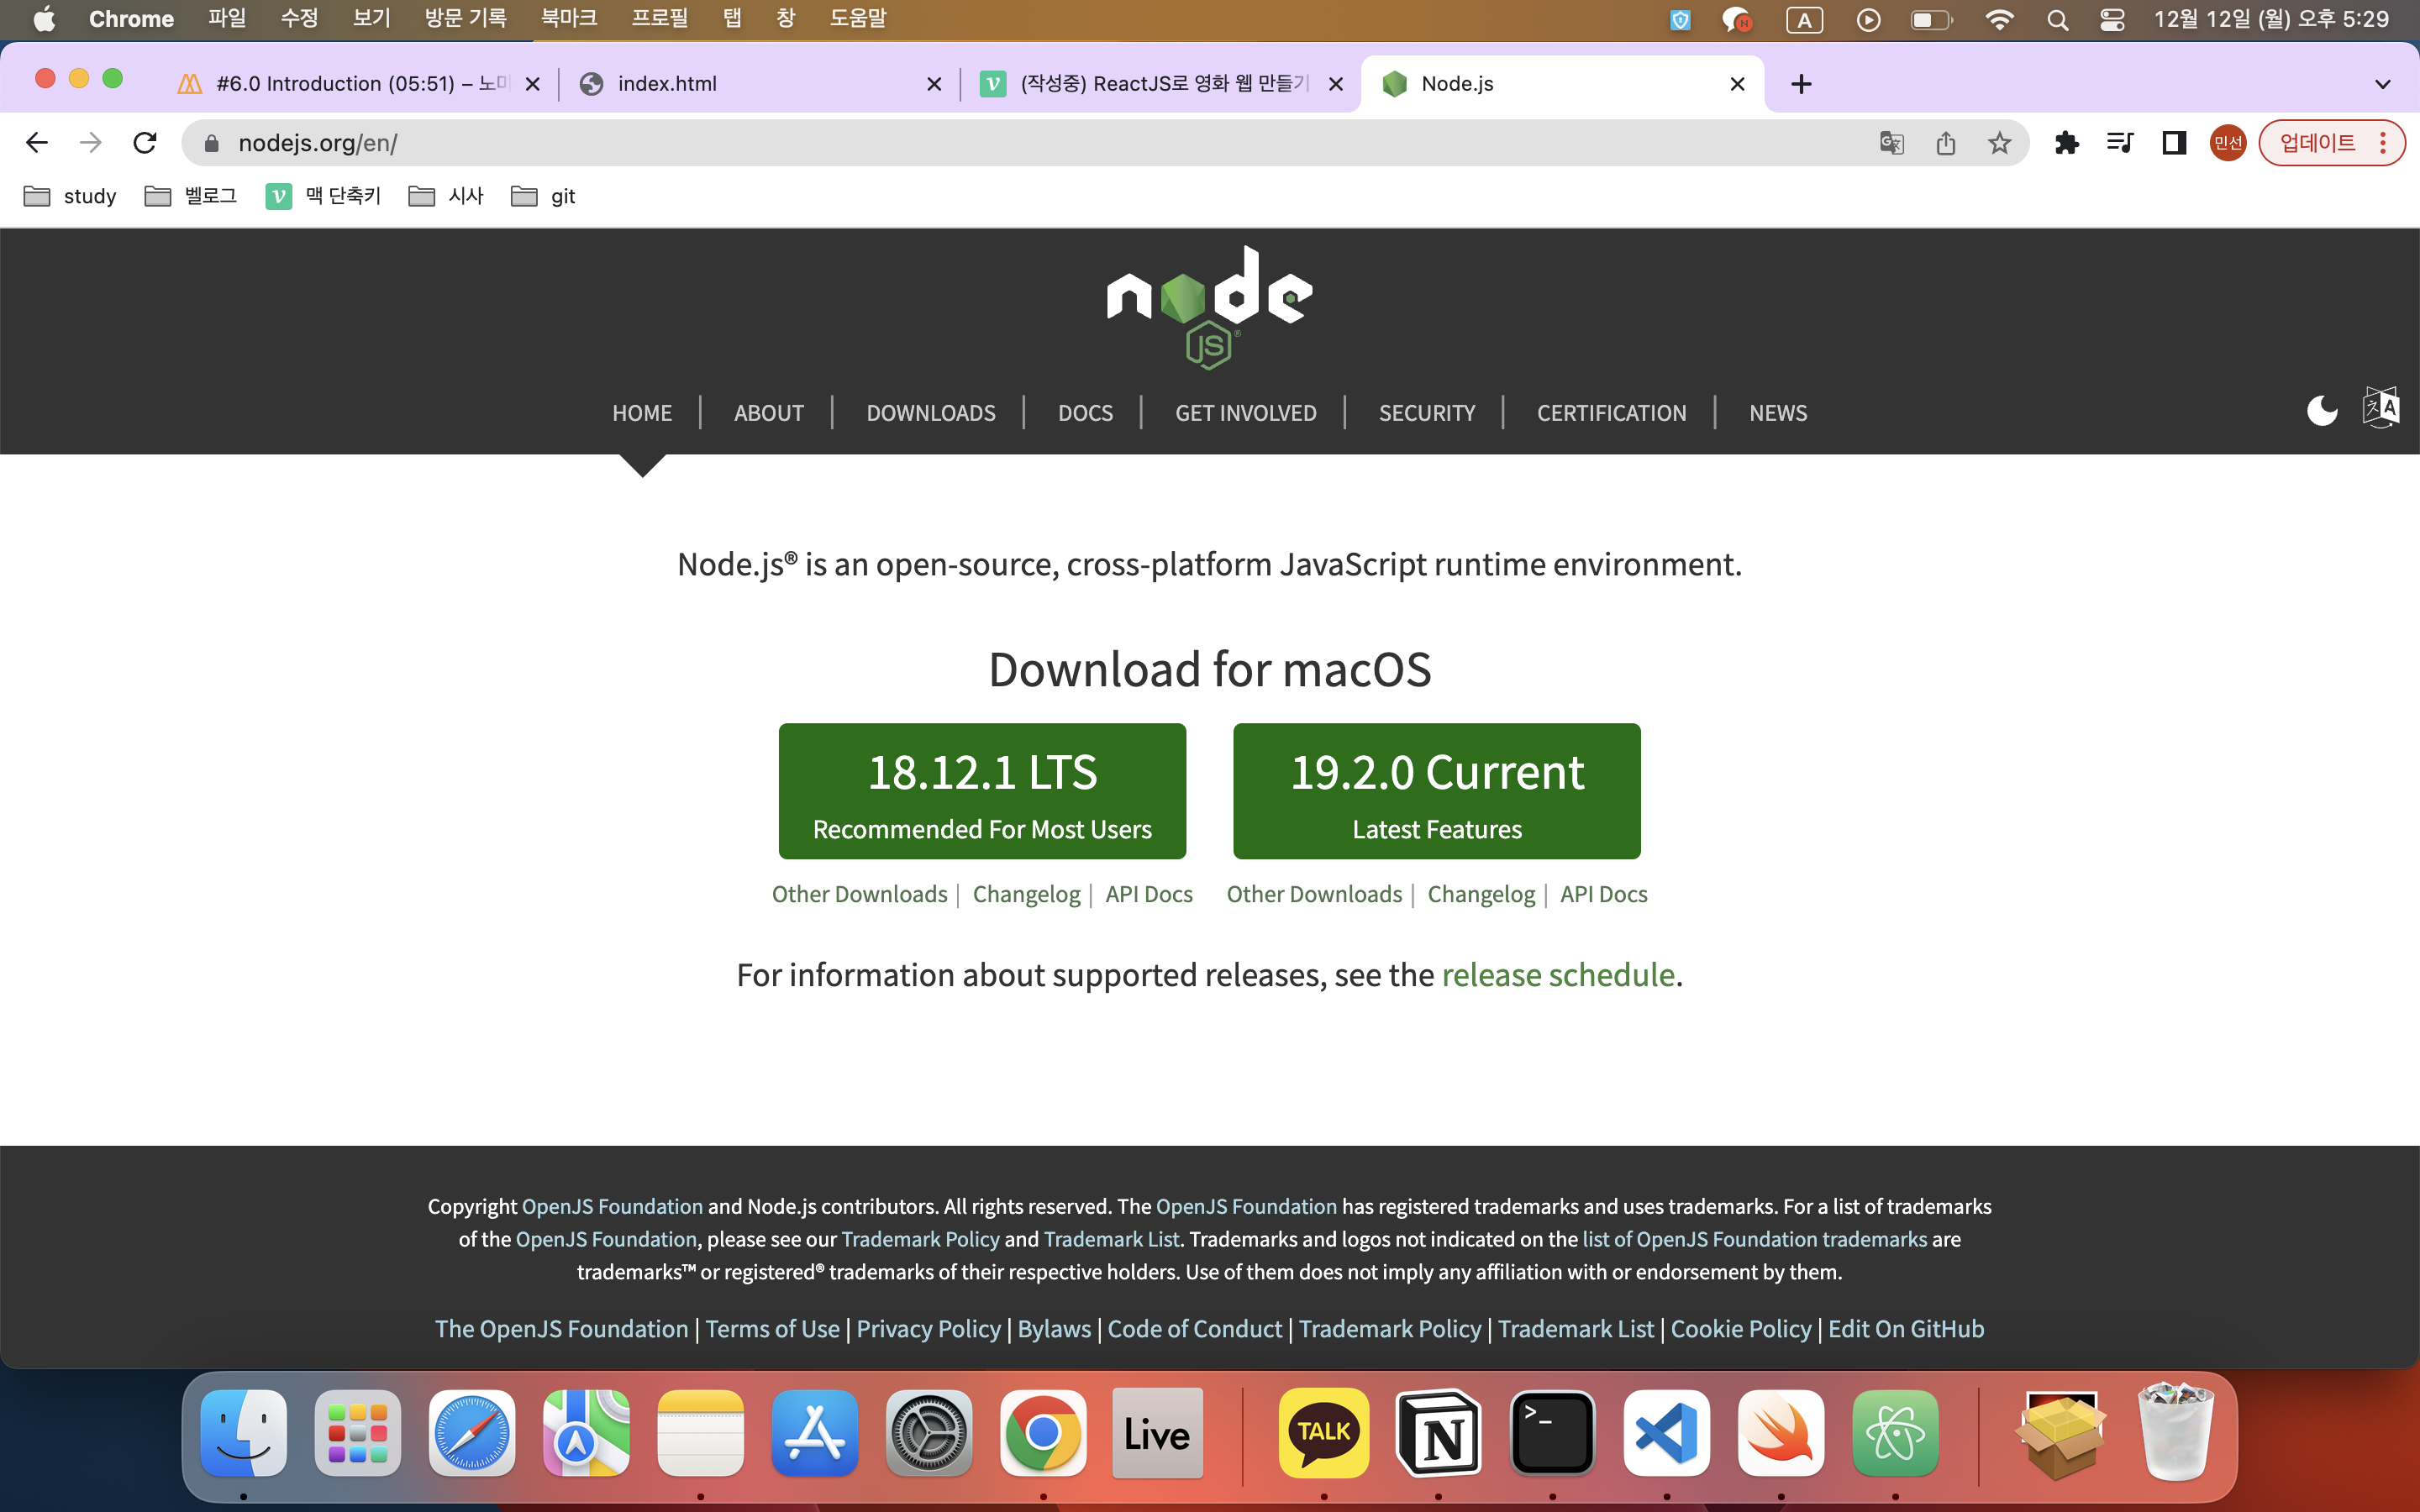Open Changelog under 19.2.0 Current
The height and width of the screenshot is (1512, 2420).
[1481, 894]
